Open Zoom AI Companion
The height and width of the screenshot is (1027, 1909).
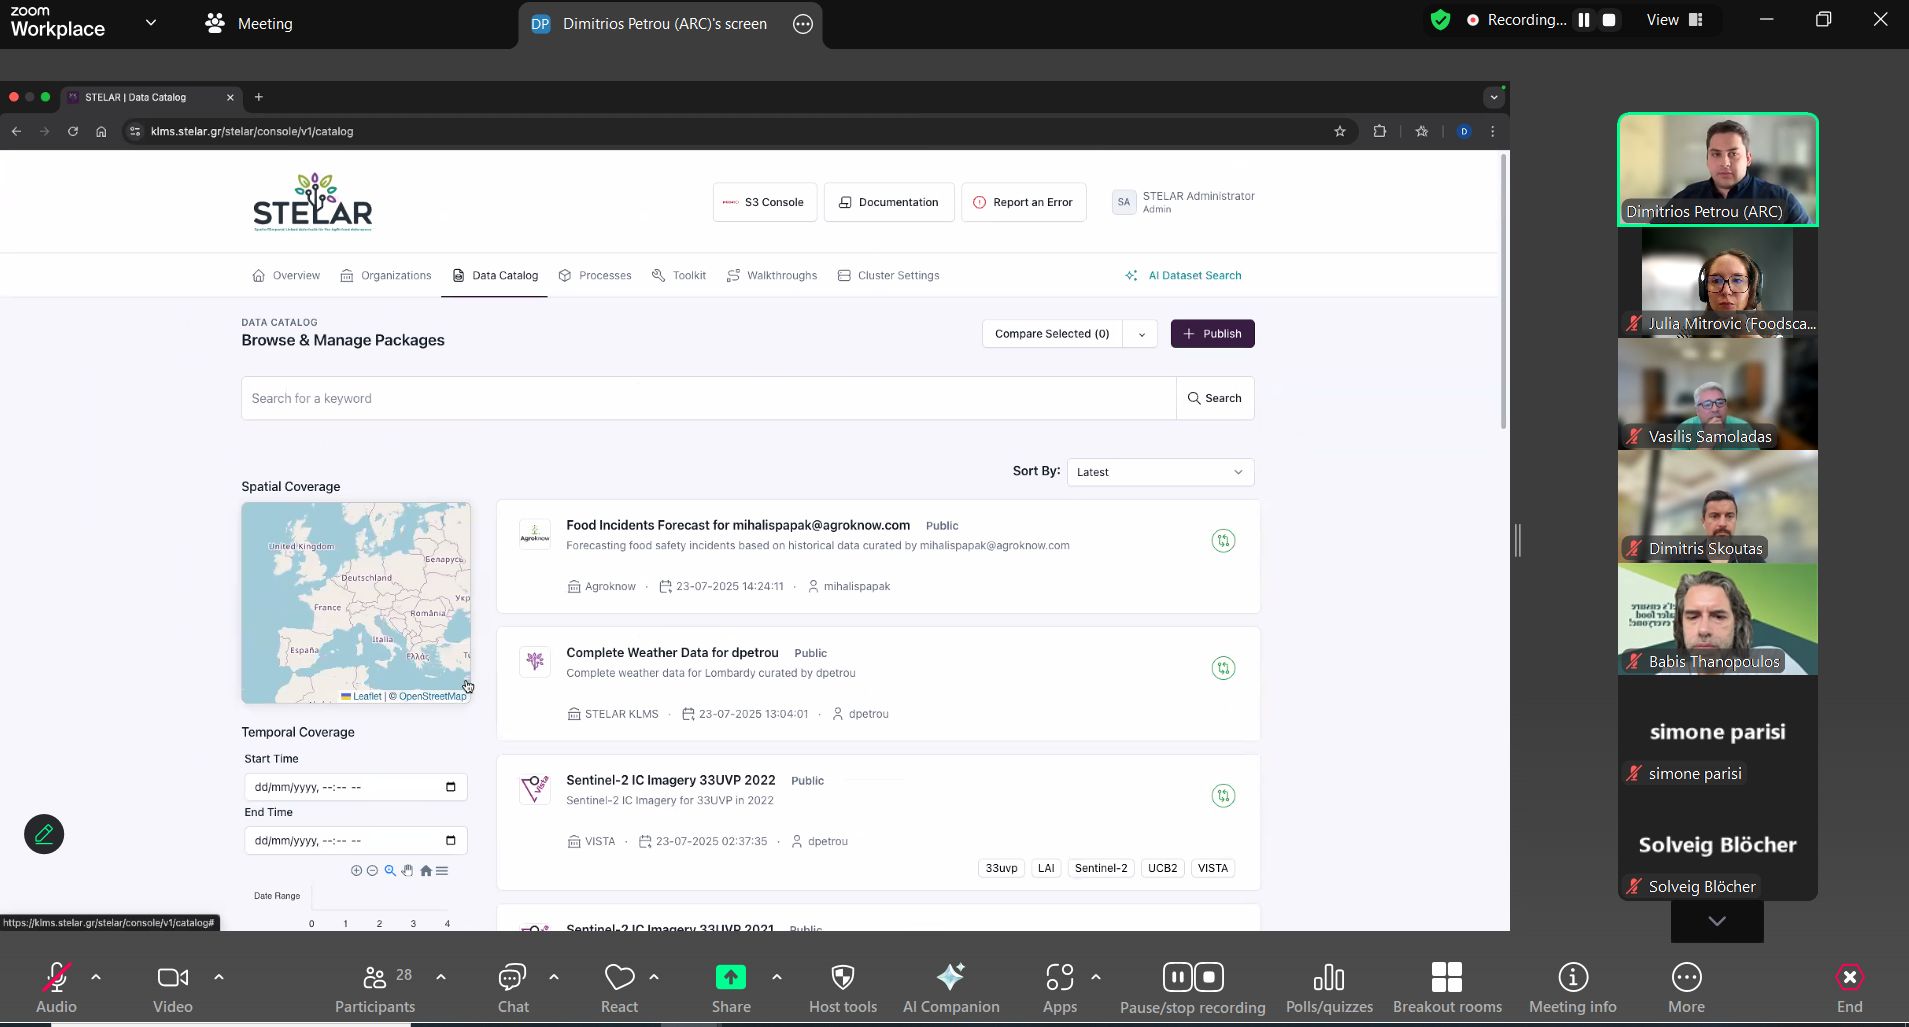[x=950, y=987]
